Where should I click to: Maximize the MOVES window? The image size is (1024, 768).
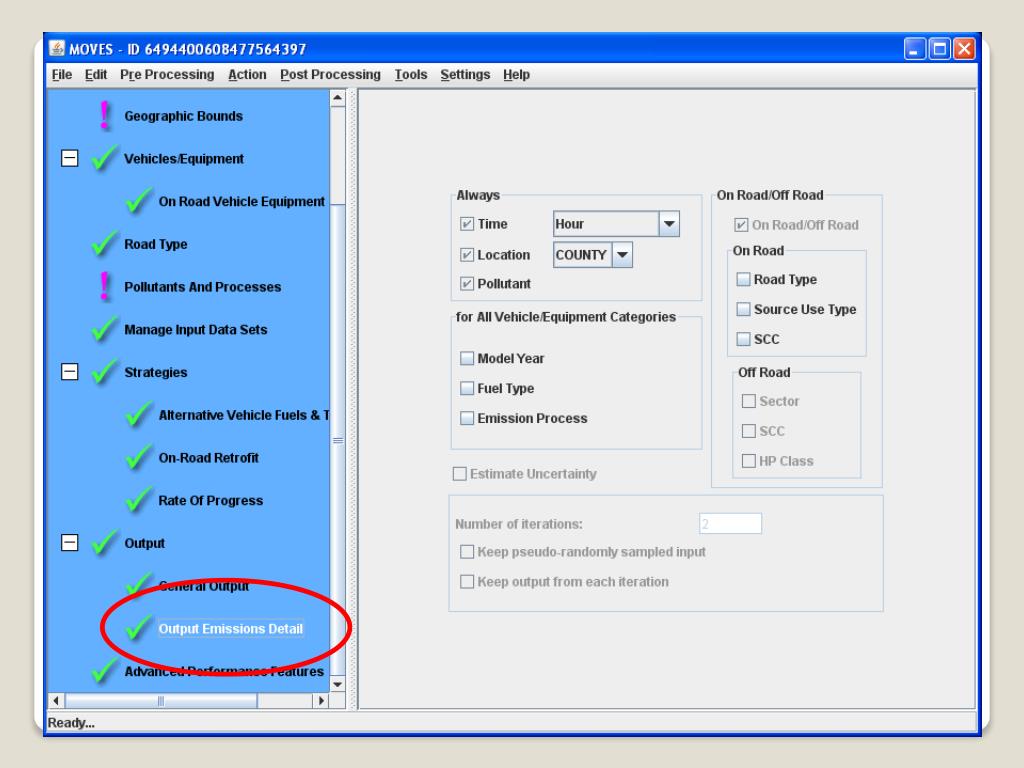click(939, 49)
